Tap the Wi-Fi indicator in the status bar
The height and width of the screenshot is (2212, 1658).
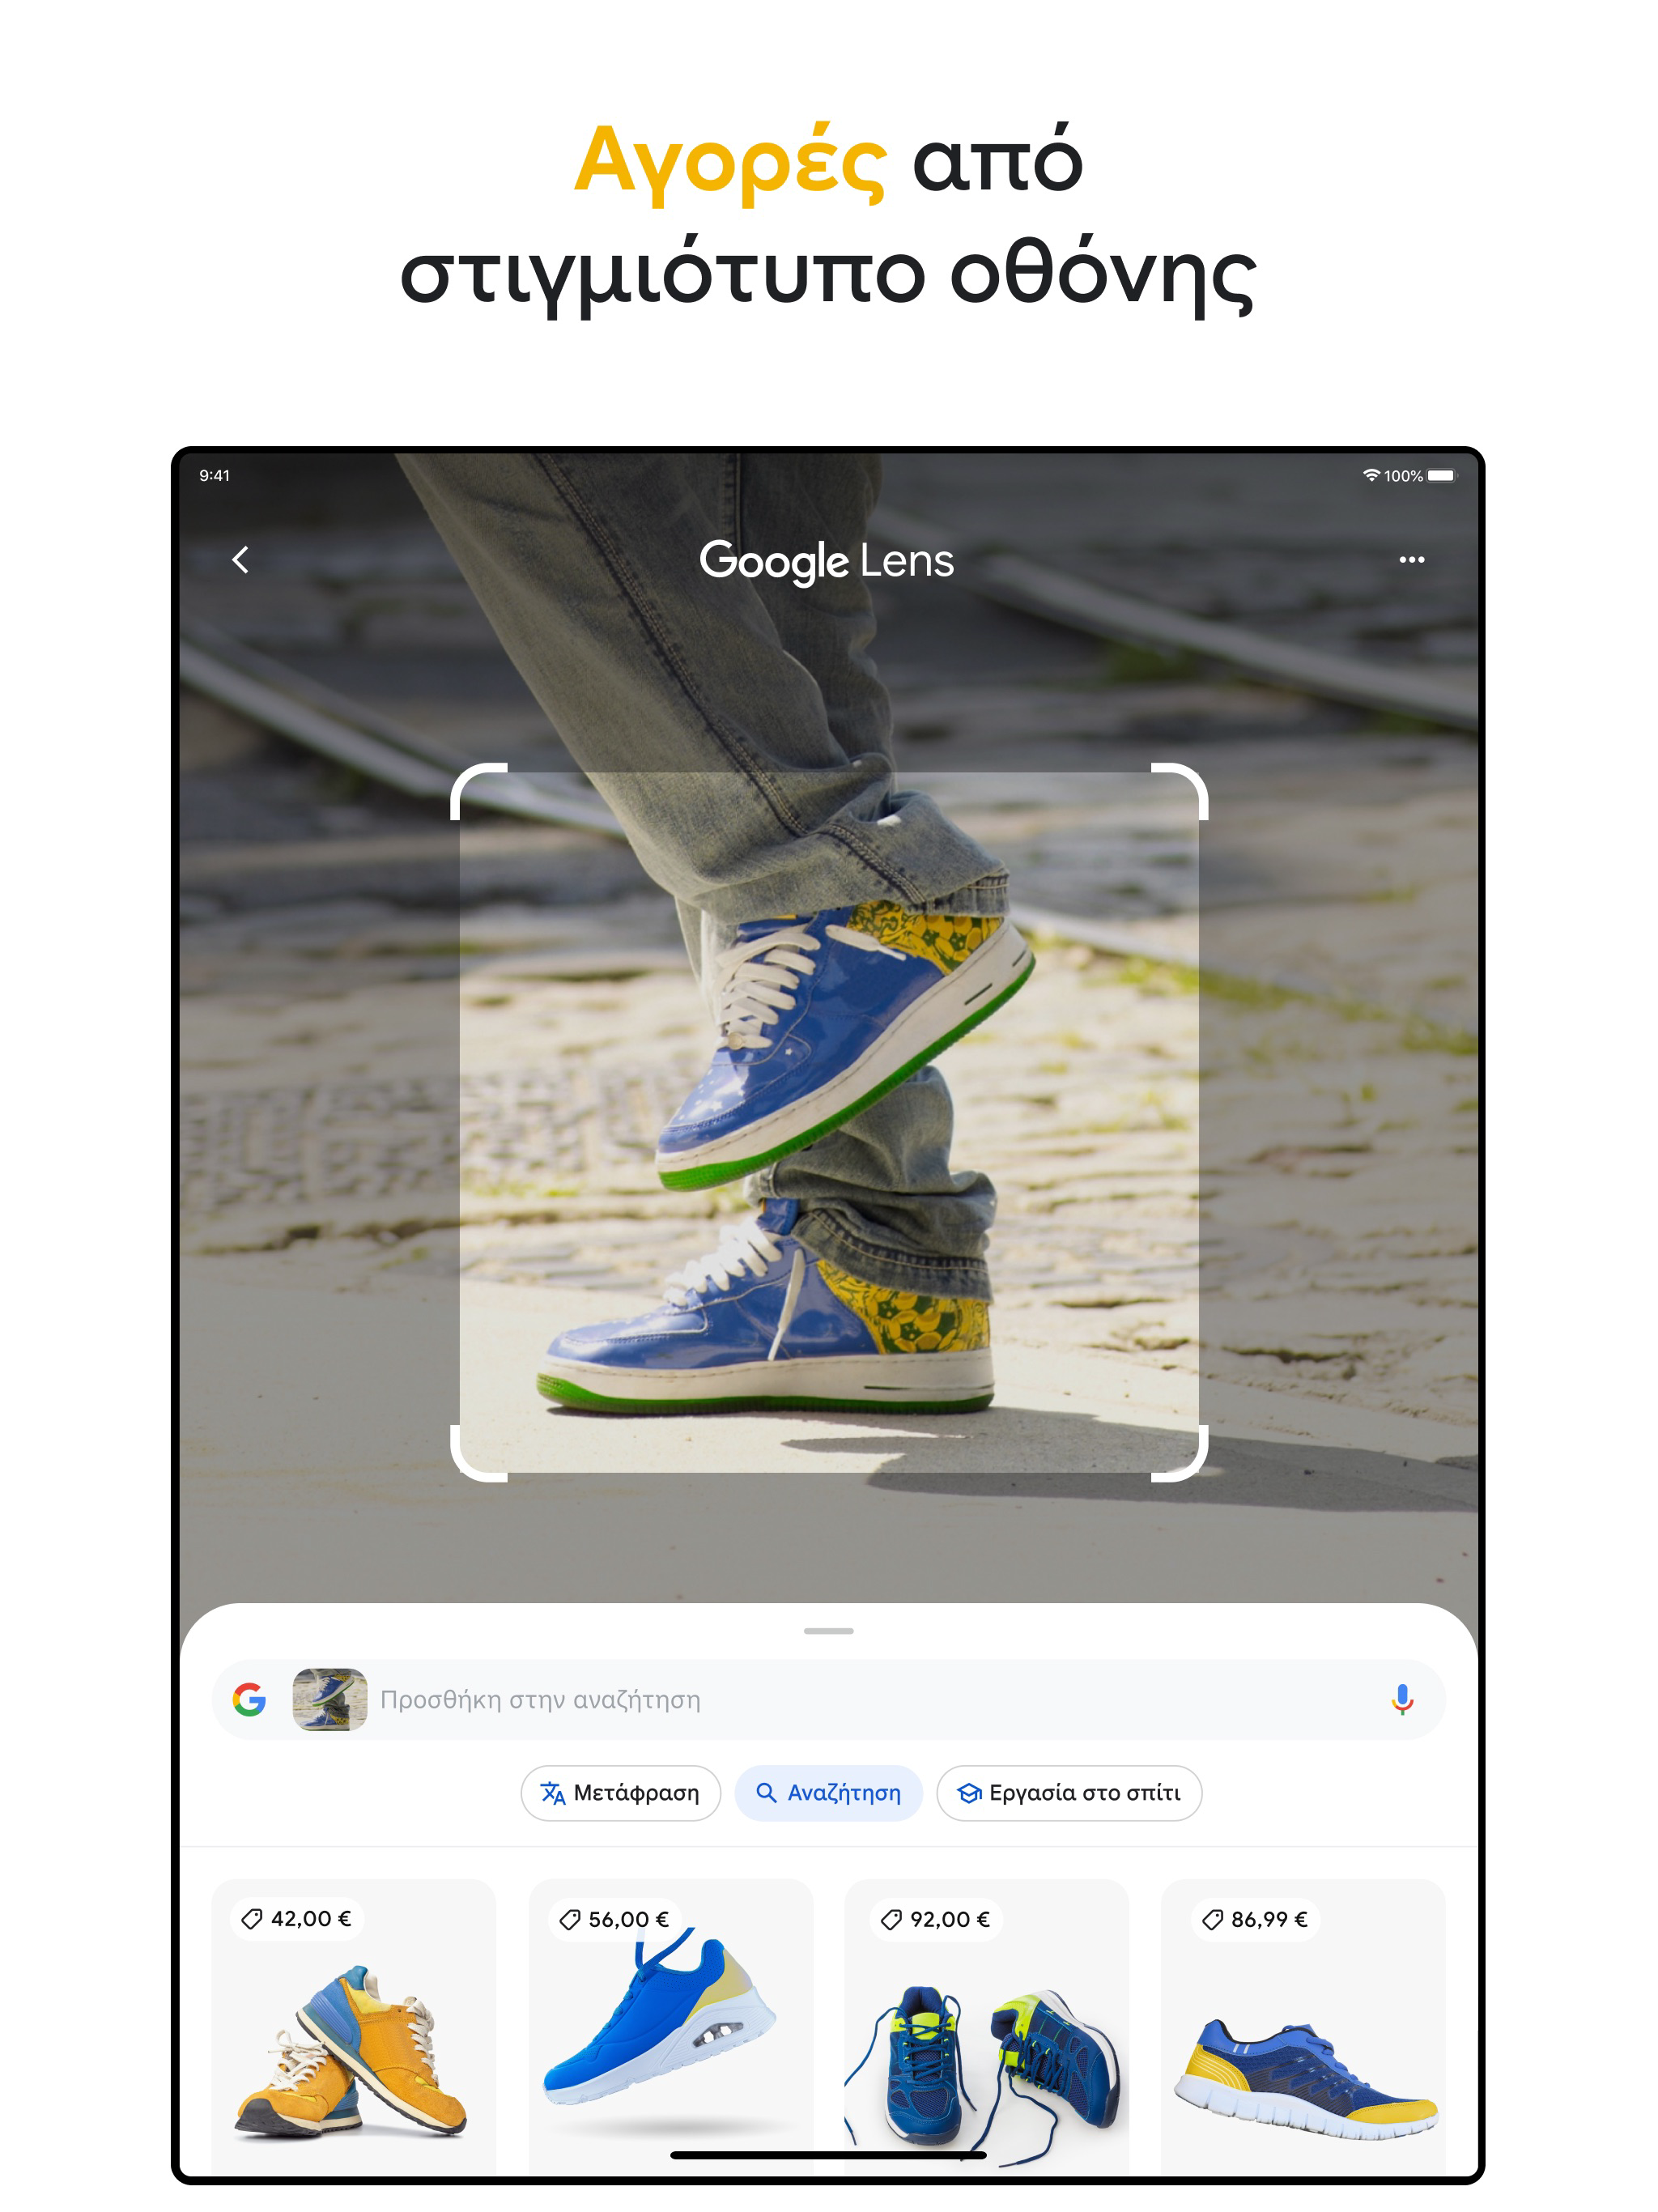pos(1373,476)
